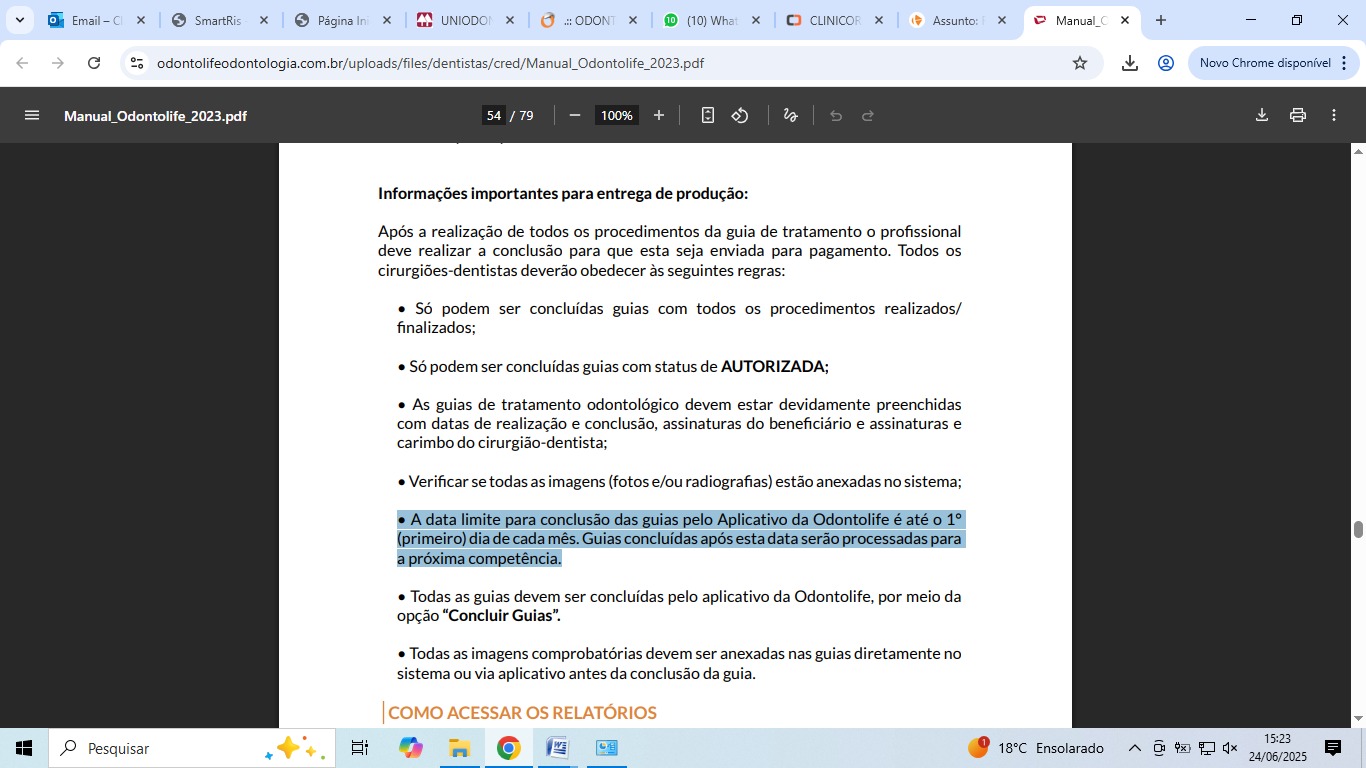Close the SmartRis tab

[x=263, y=20]
